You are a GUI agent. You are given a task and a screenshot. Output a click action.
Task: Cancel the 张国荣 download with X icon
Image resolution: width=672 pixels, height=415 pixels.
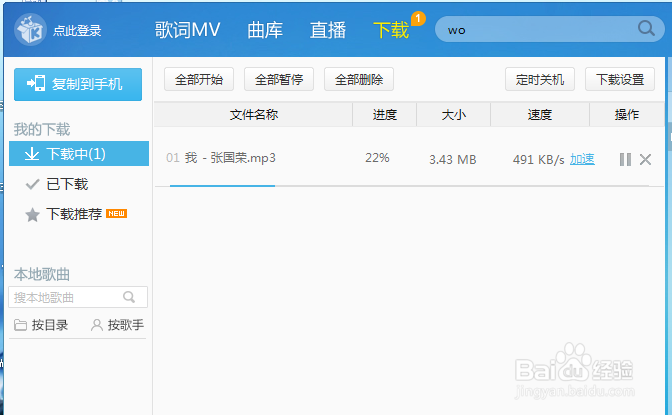click(x=645, y=159)
